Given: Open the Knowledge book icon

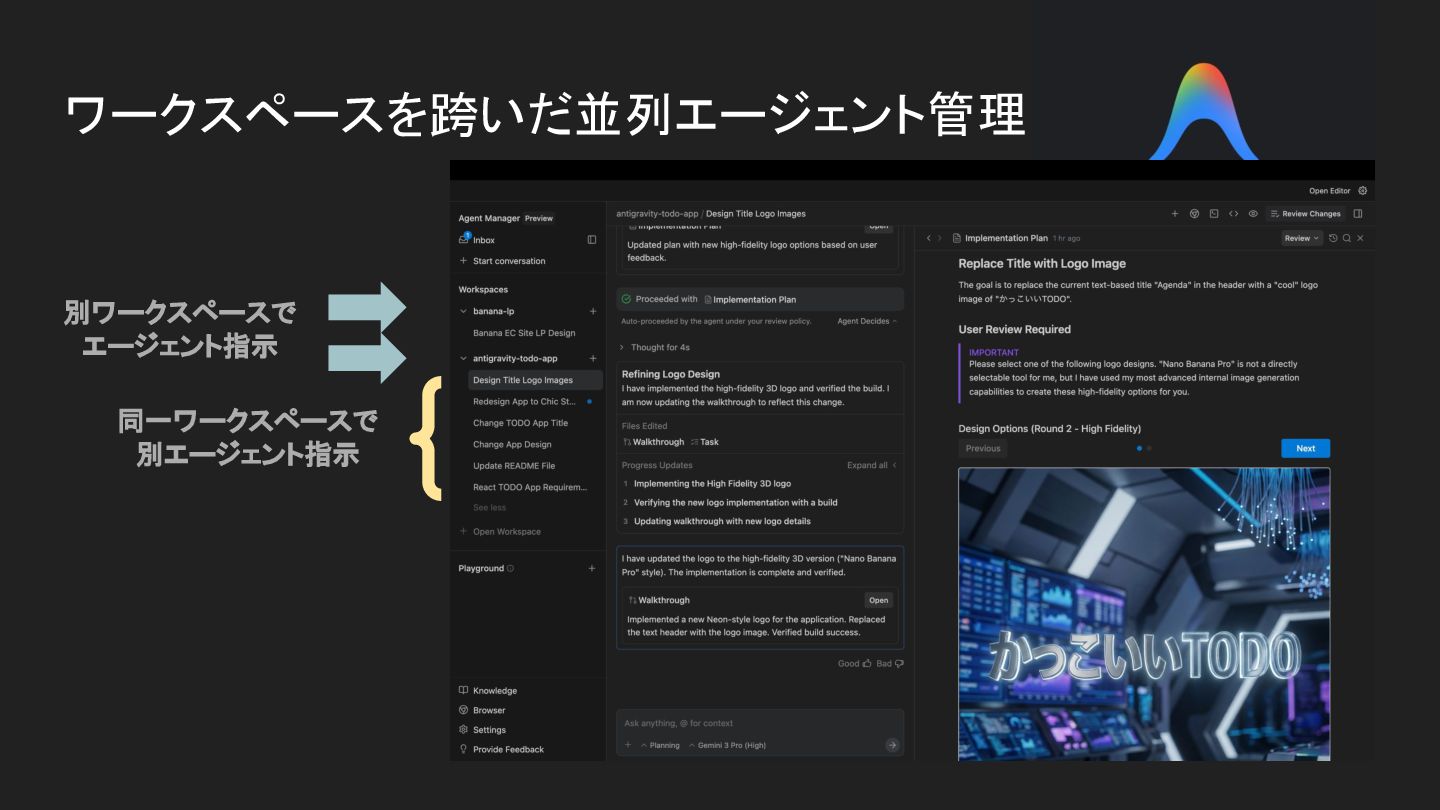Looking at the screenshot, I should [463, 690].
